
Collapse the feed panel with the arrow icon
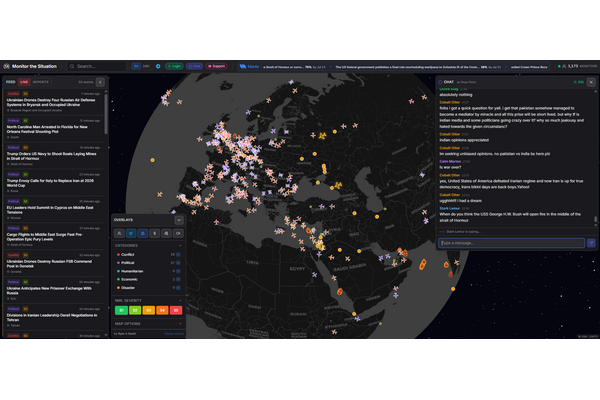coord(102,80)
